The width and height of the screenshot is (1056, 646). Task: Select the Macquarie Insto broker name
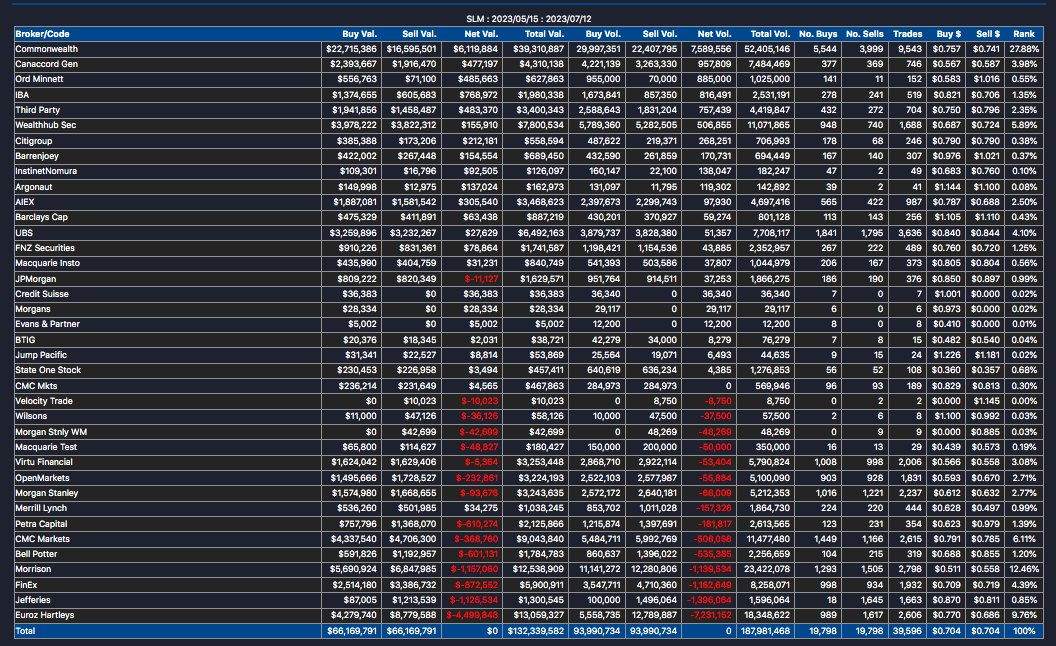47,263
